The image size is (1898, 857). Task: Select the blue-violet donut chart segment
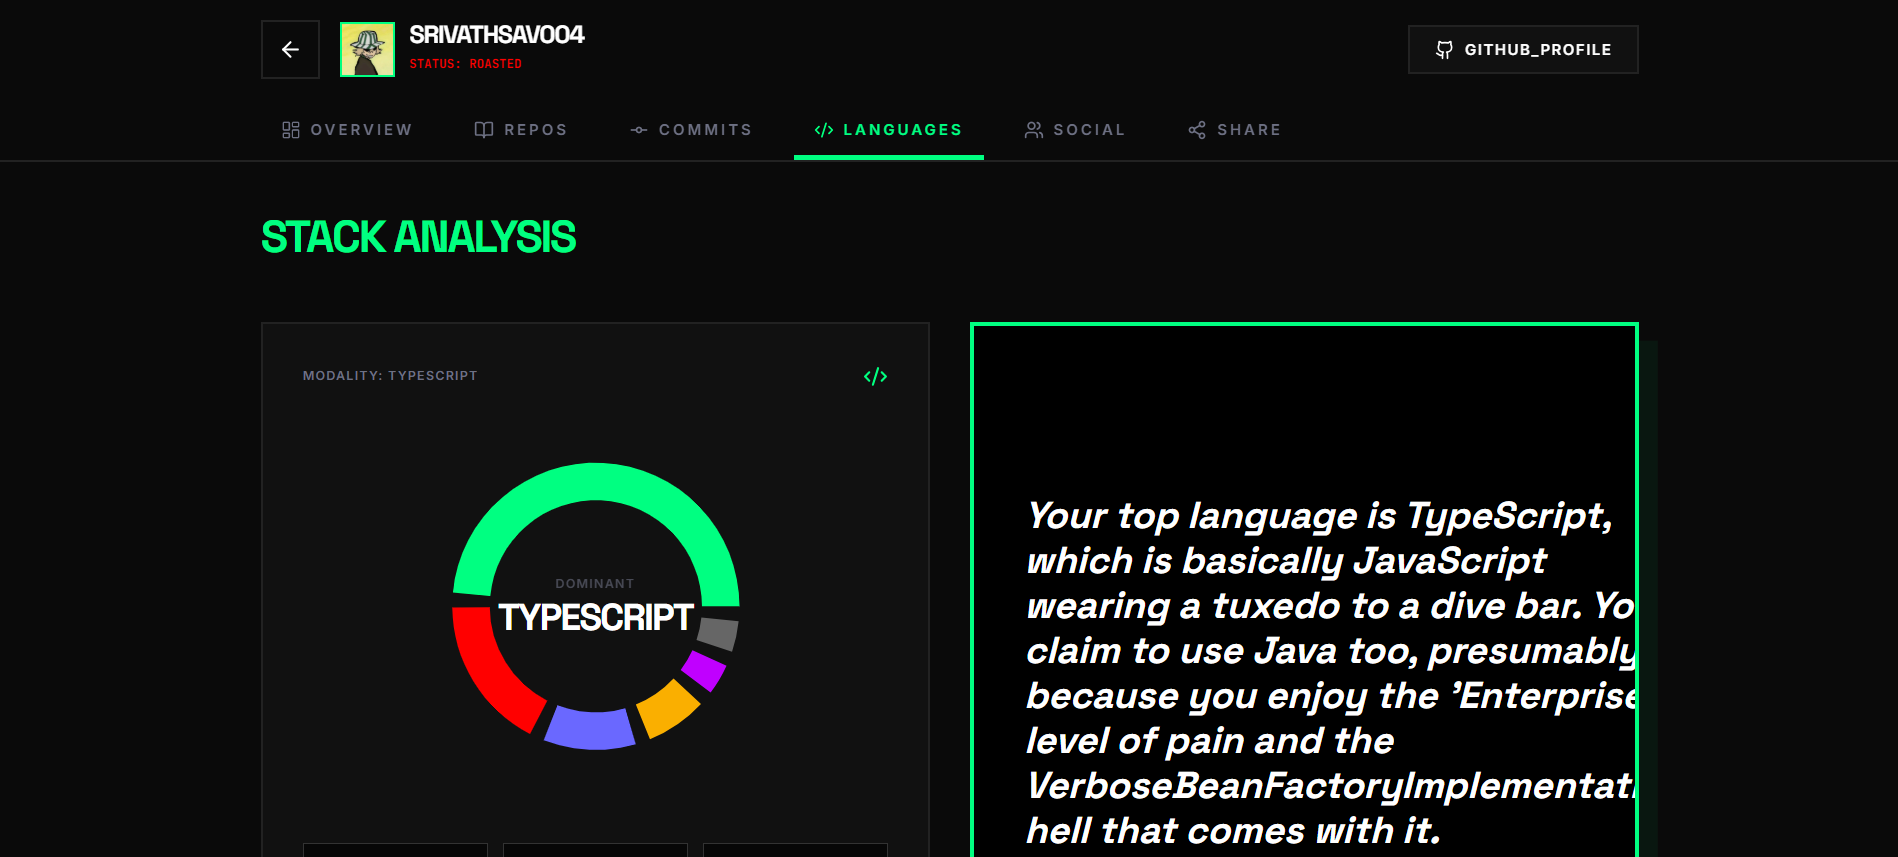591,729
